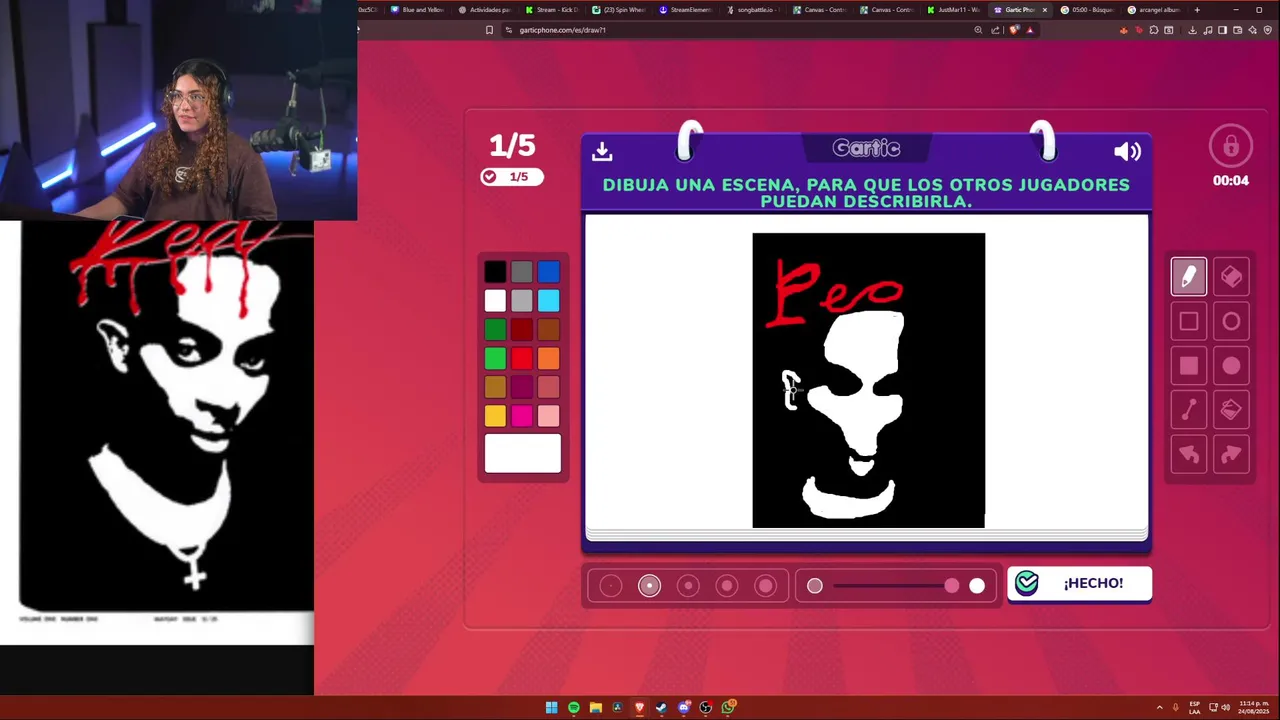Open Steam from the taskbar
Viewport: 1280px width, 720px height.
tap(661, 708)
